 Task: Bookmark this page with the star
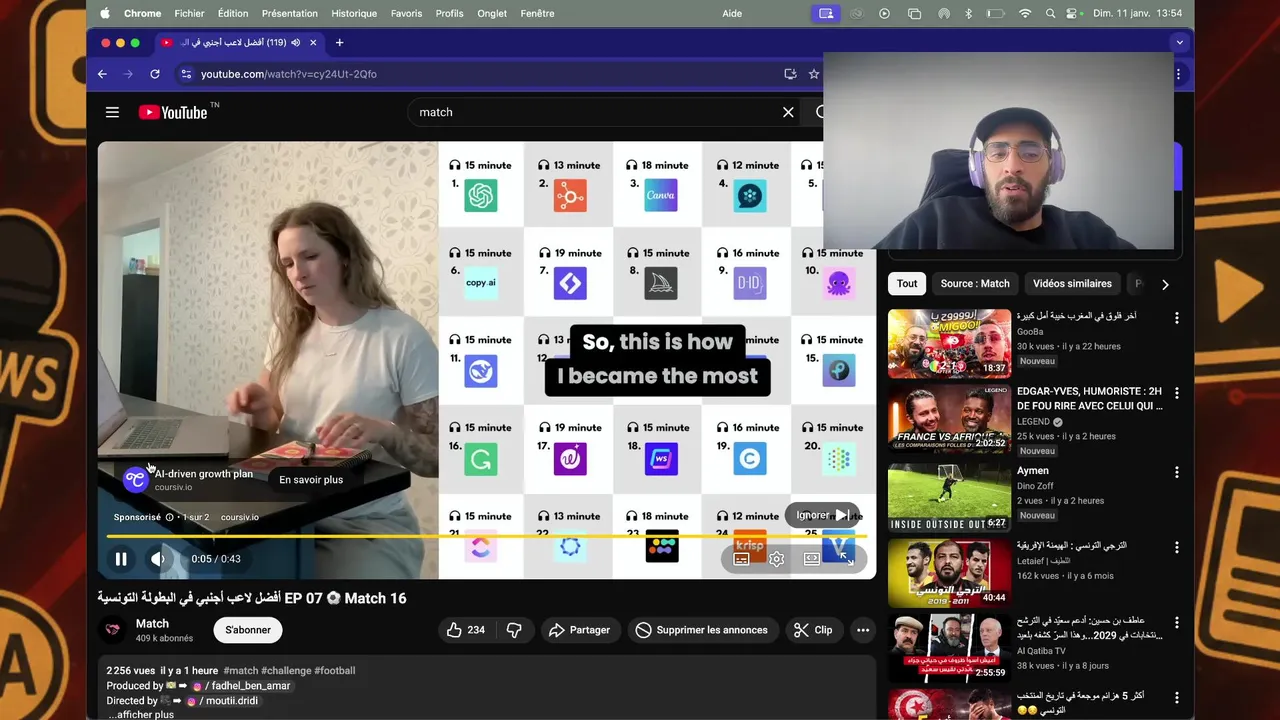(x=814, y=74)
